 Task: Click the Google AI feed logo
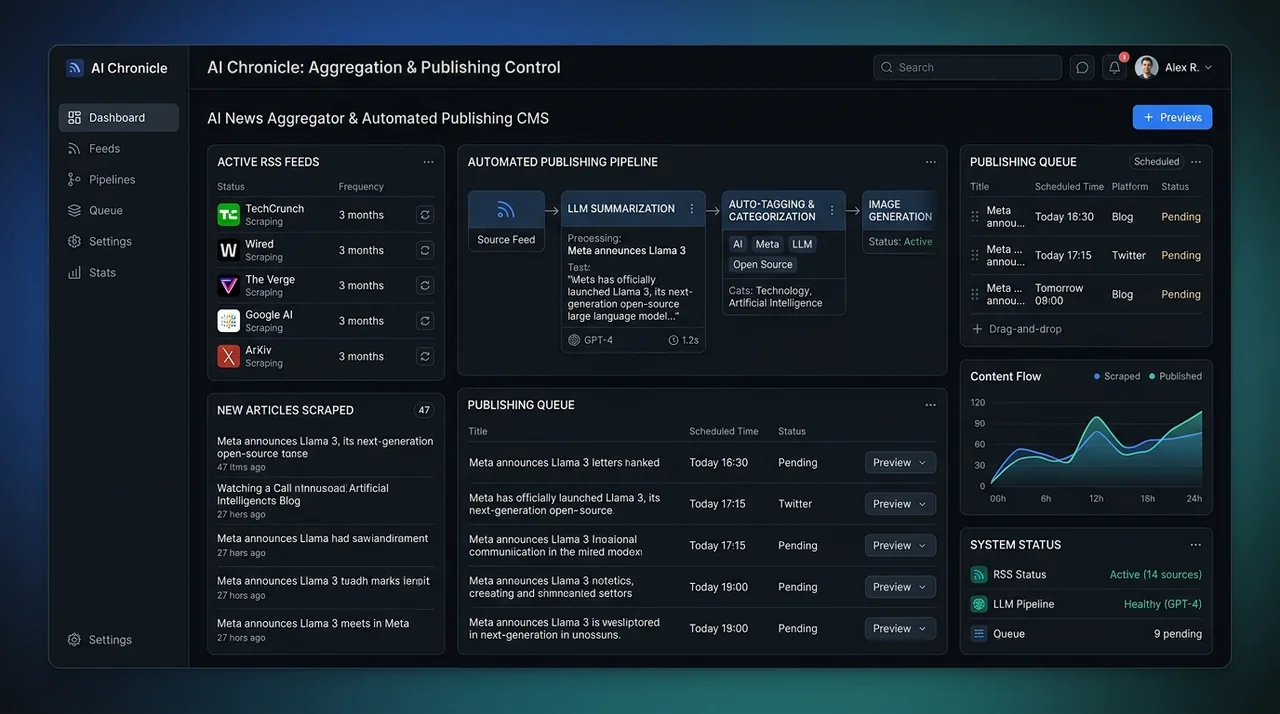[x=229, y=321]
